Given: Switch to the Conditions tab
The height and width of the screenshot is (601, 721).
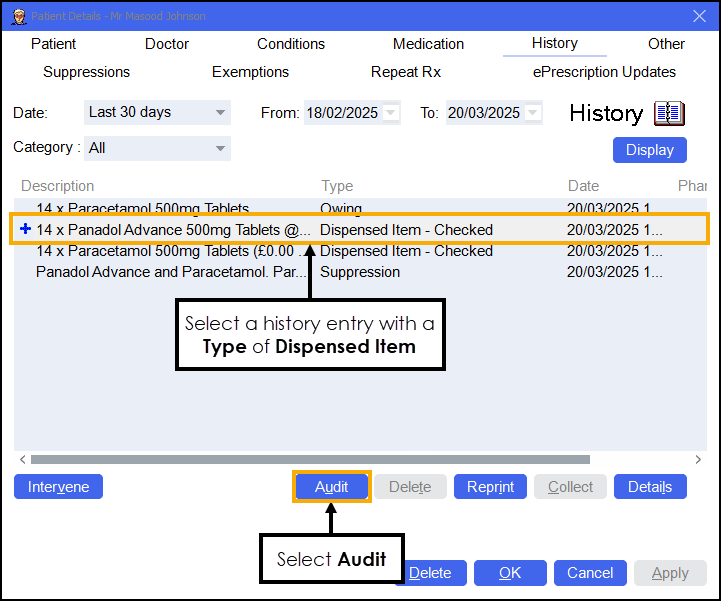Looking at the screenshot, I should [x=291, y=44].
